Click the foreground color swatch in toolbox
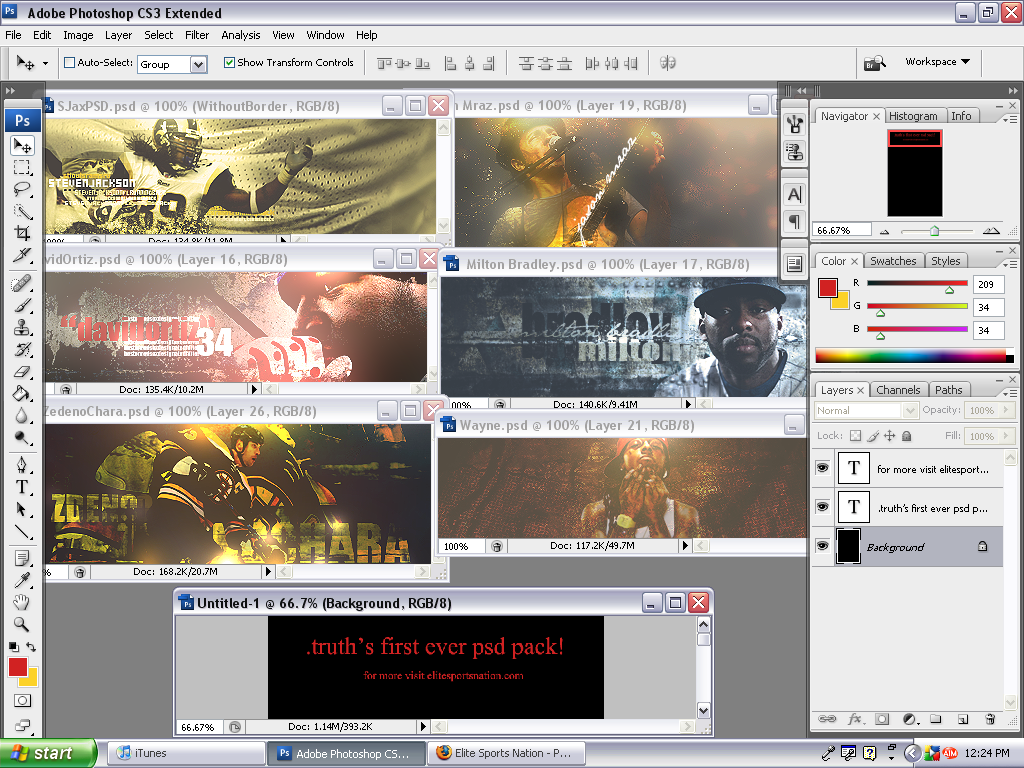1024x768 pixels. click(x=18, y=667)
